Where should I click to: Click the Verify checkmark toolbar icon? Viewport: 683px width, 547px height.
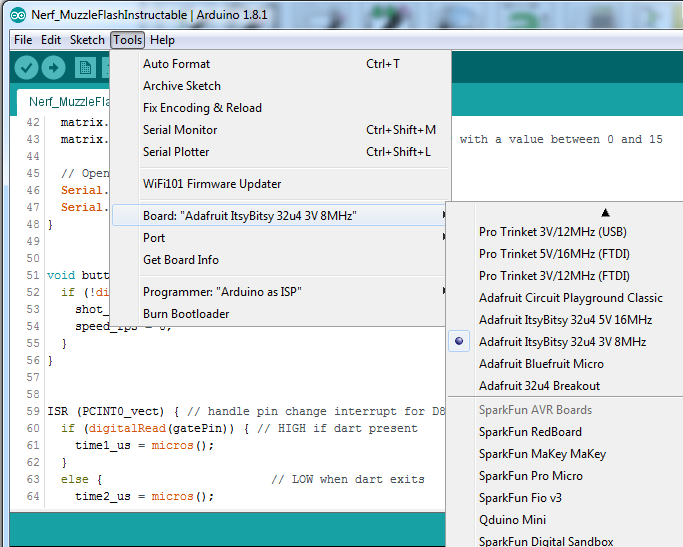[26, 68]
